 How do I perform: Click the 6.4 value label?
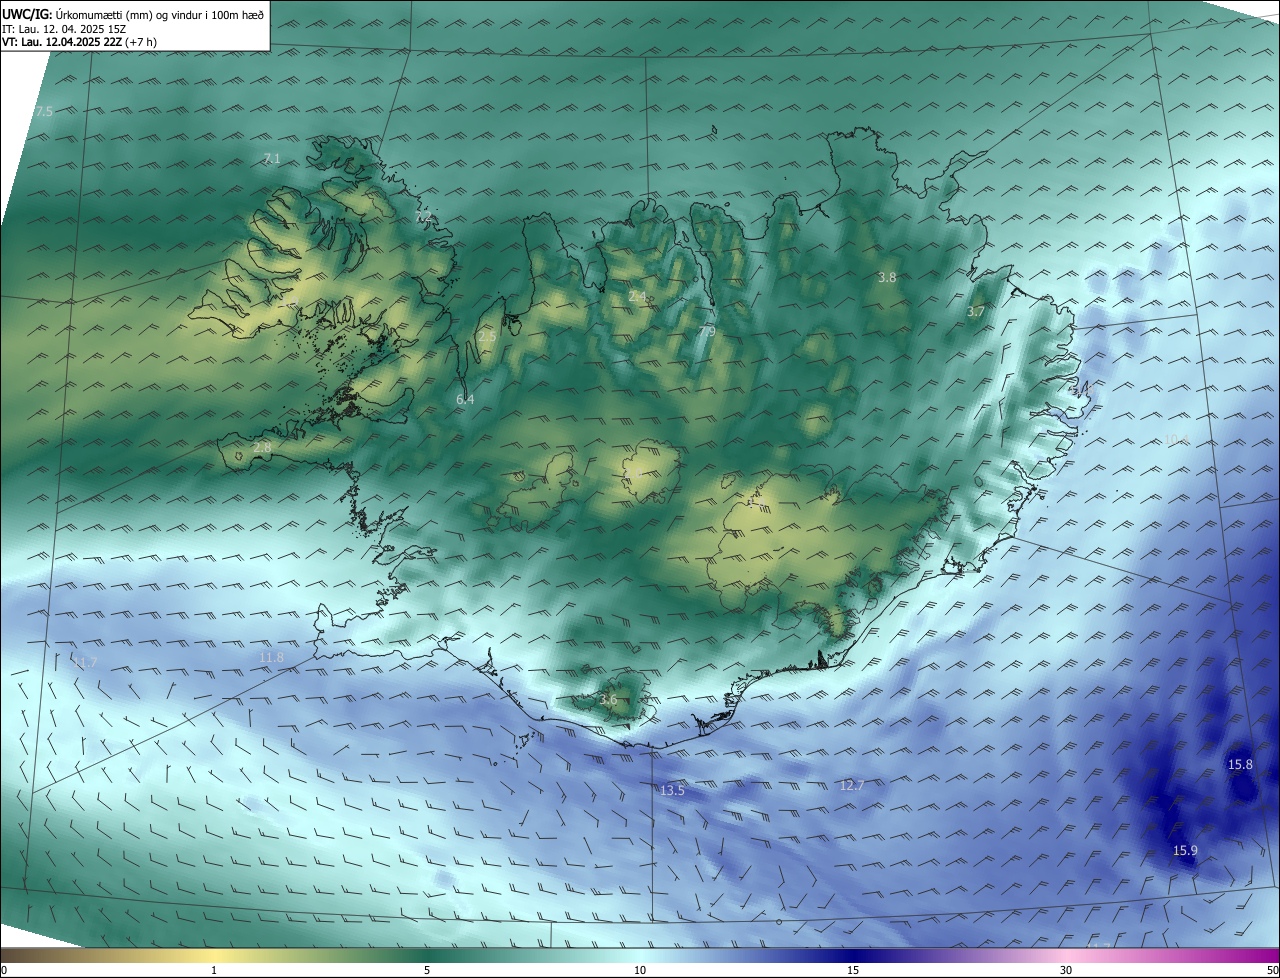click(464, 399)
